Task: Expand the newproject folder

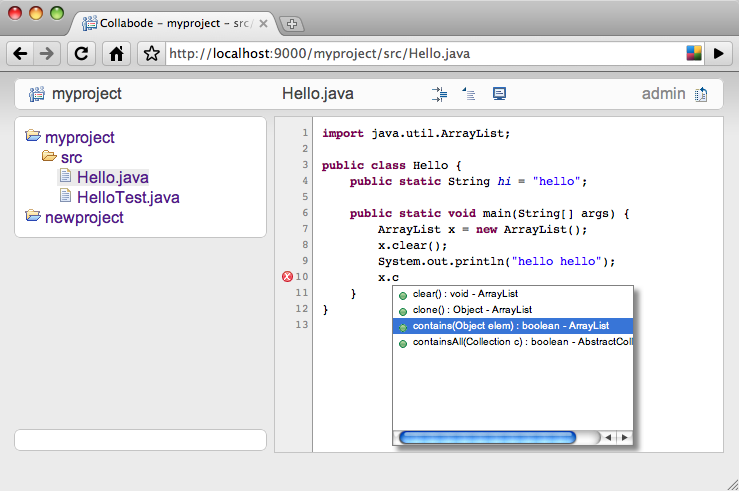Action: tap(33, 217)
